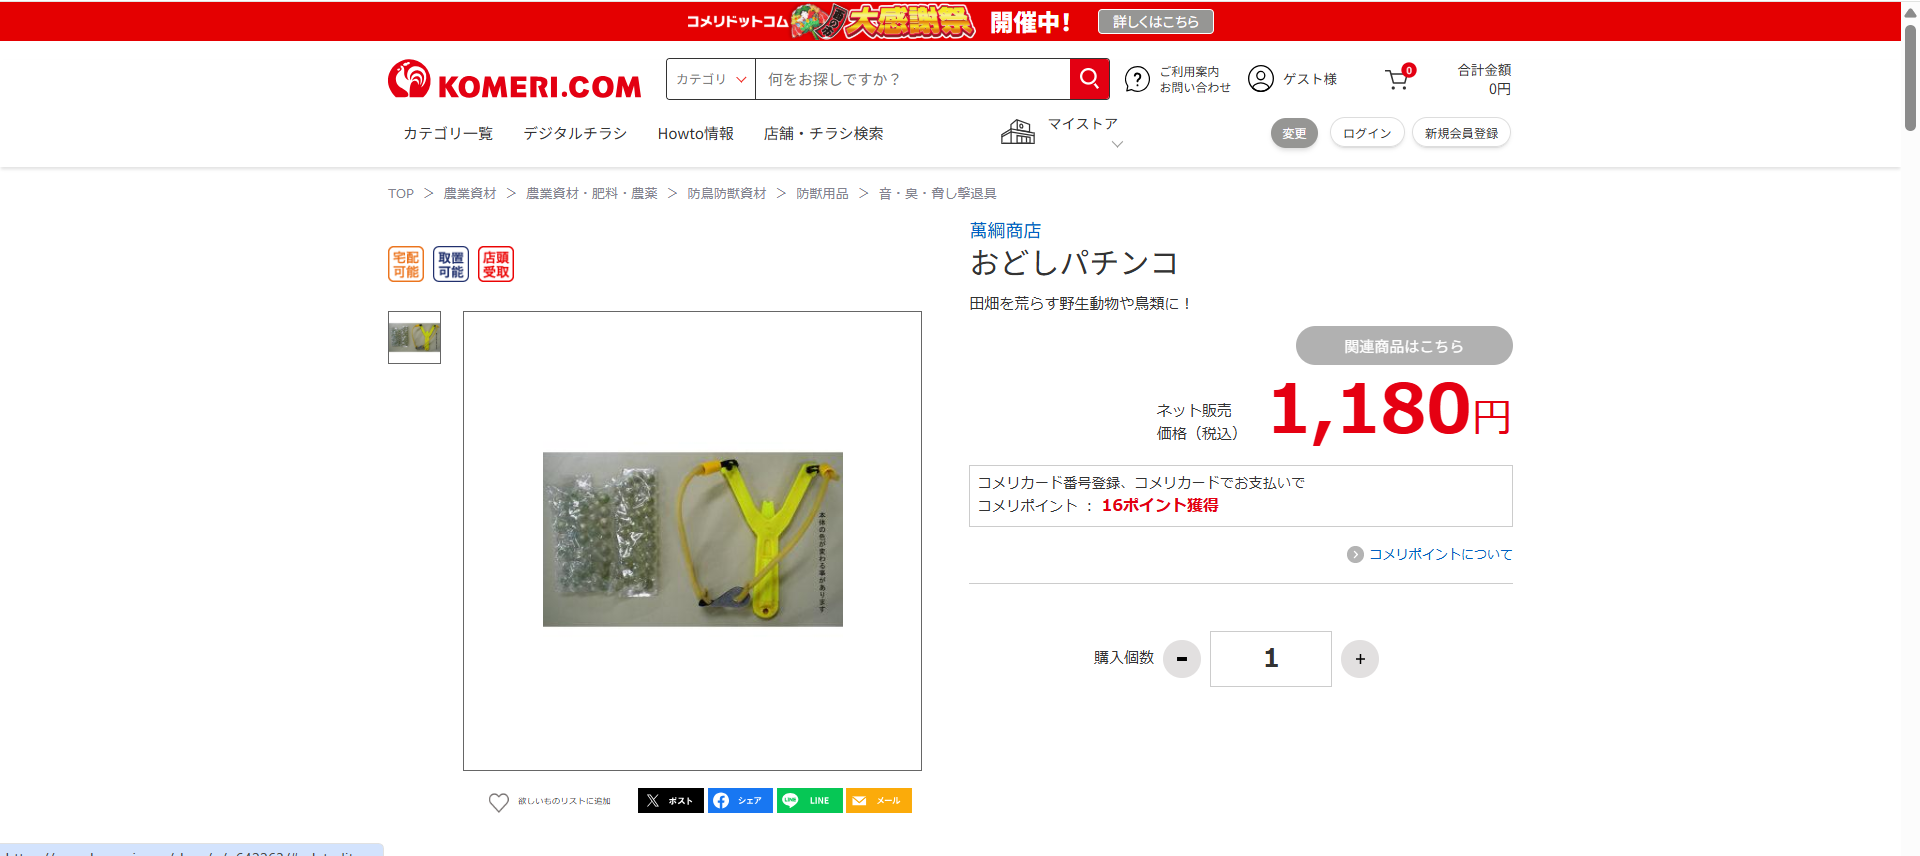The height and width of the screenshot is (856, 1920).
Task: Select the slingshot product thumbnail
Action: pos(414,337)
